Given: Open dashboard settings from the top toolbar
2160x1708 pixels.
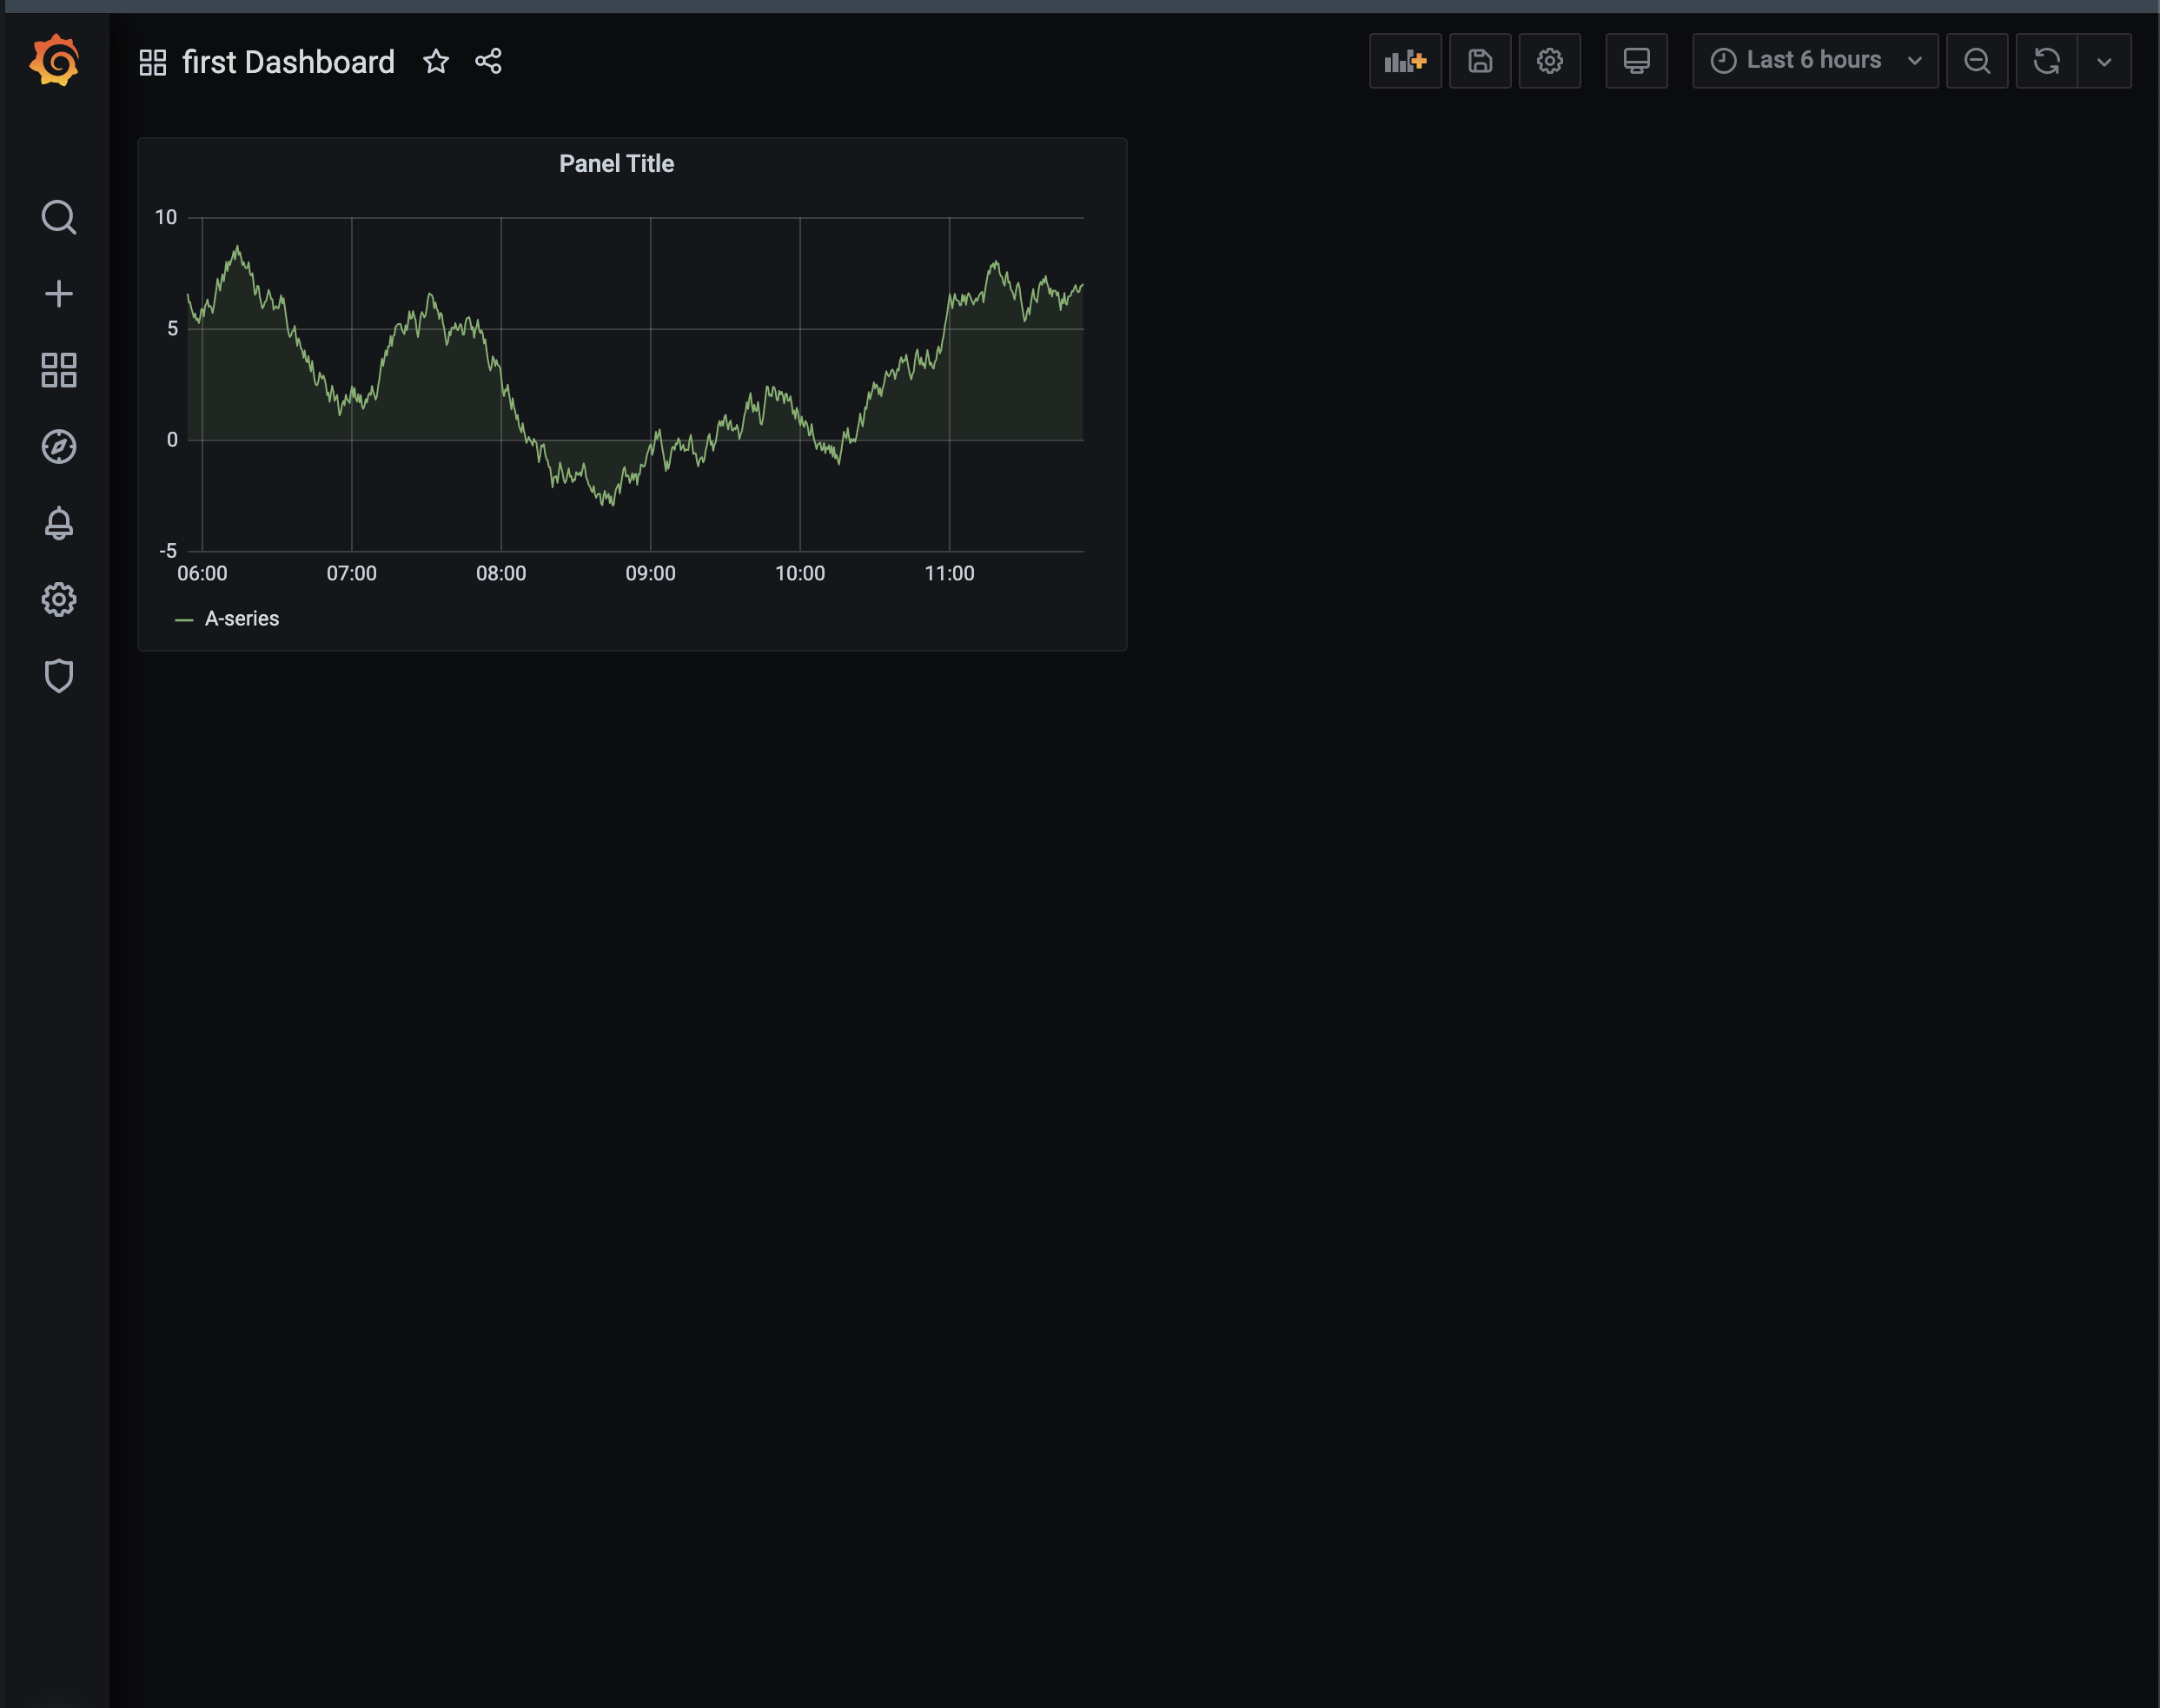Looking at the screenshot, I should (1549, 60).
